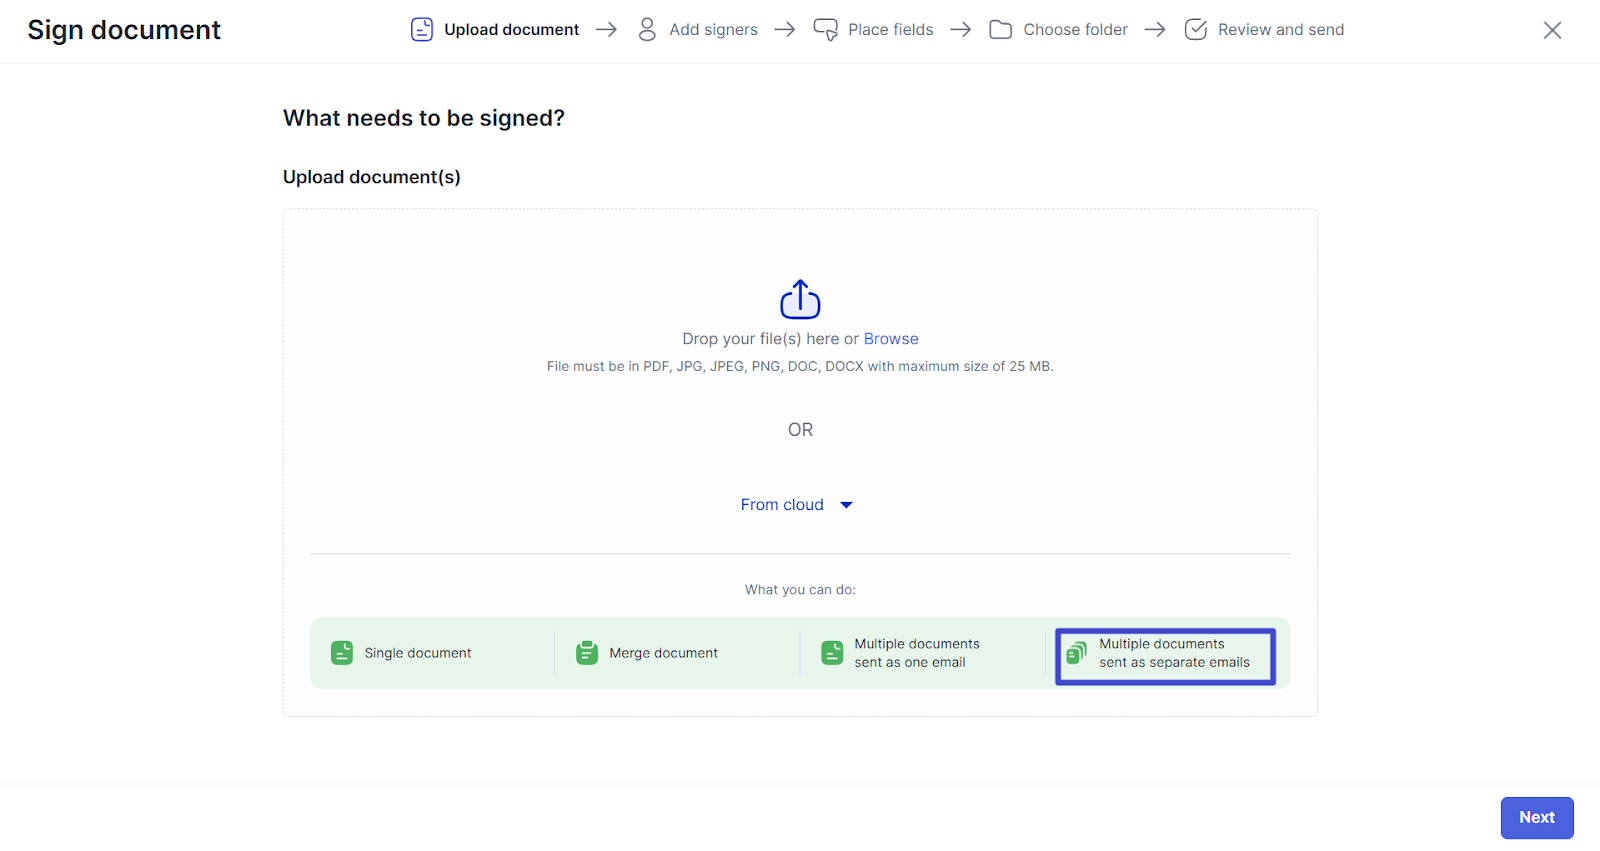
Task: Click green icon for documents sent as one email
Action: tap(832, 653)
